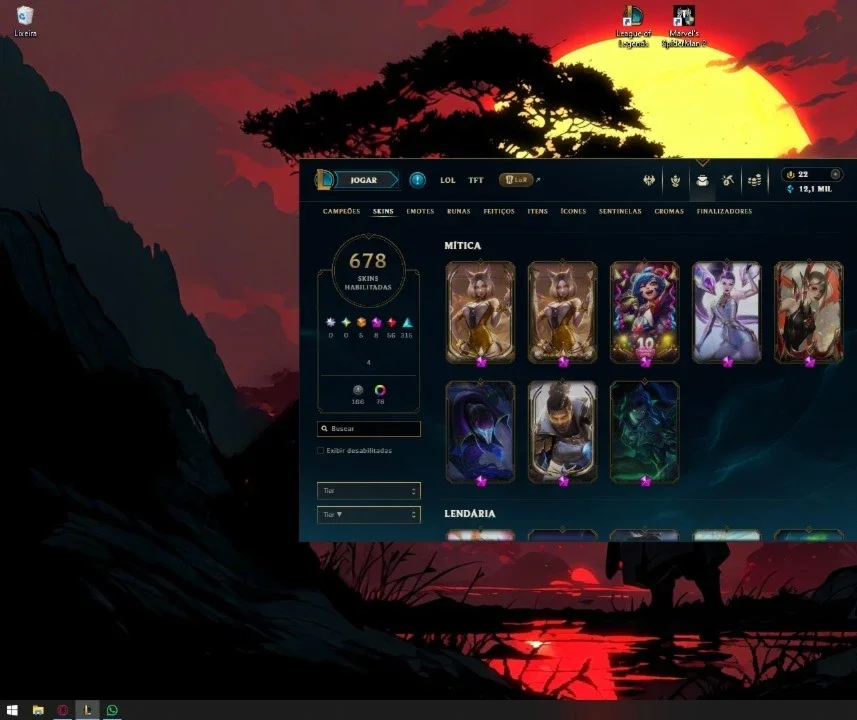Viewport: 857px width, 720px height.
Task: Select the blue-haired 10th anniversary mythic skin card
Action: 644,312
